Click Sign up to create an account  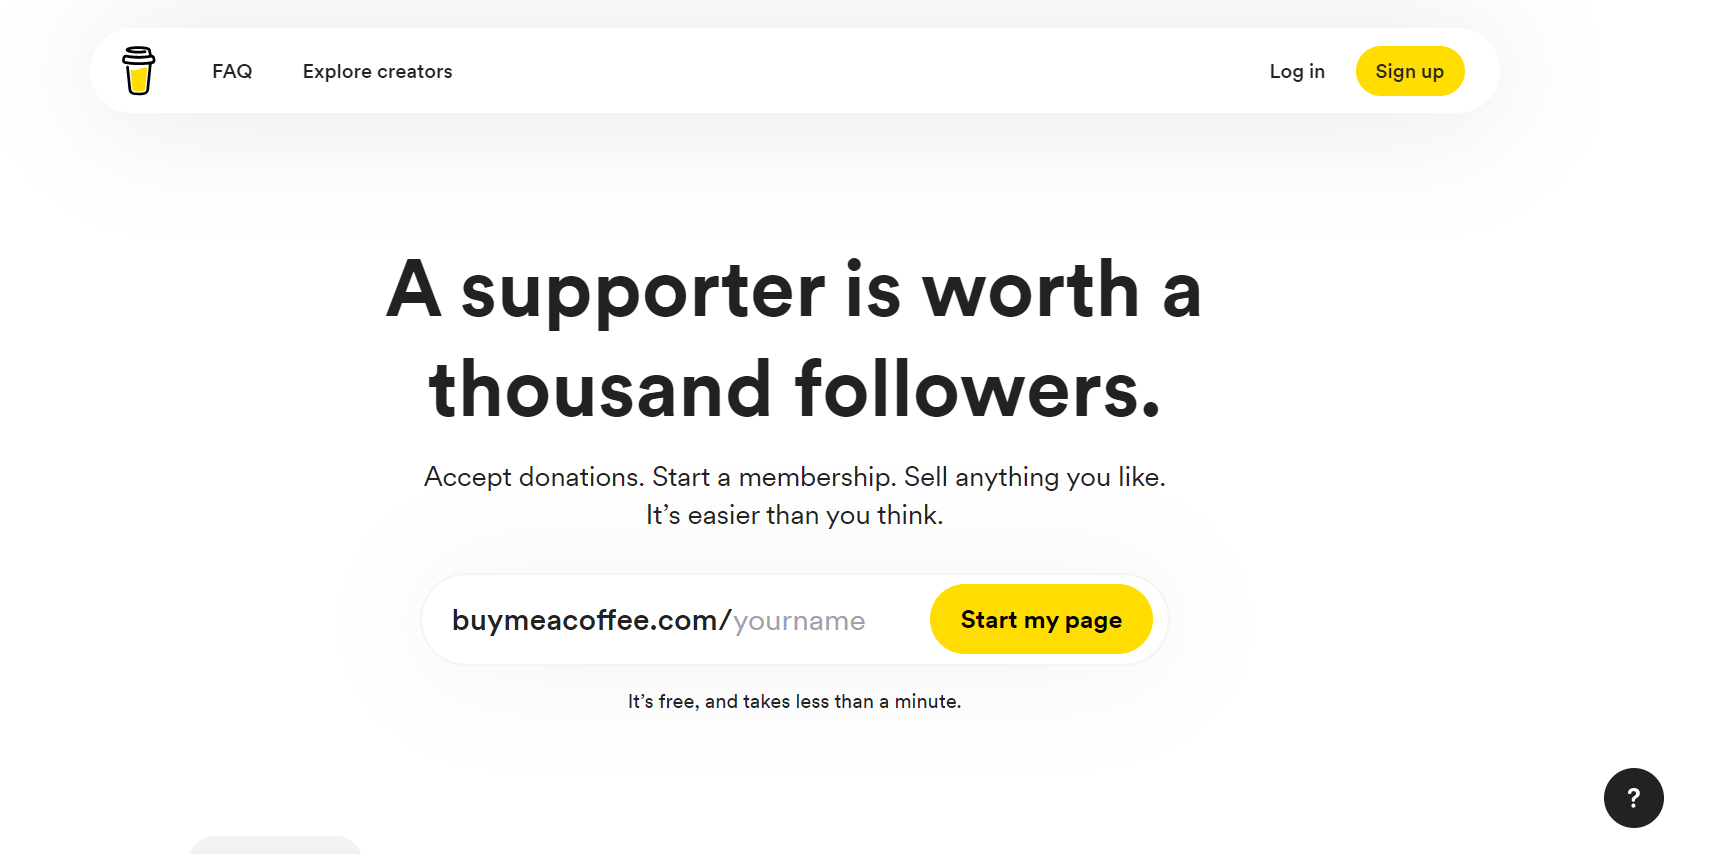point(1409,70)
